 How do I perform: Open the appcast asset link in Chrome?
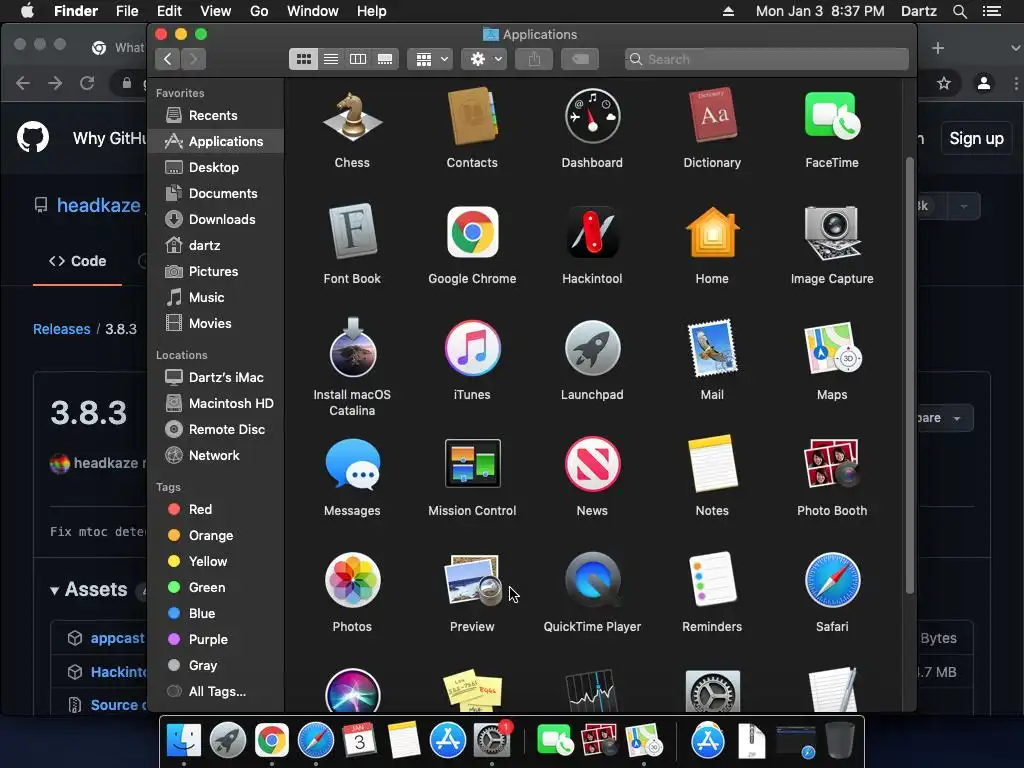pos(118,639)
